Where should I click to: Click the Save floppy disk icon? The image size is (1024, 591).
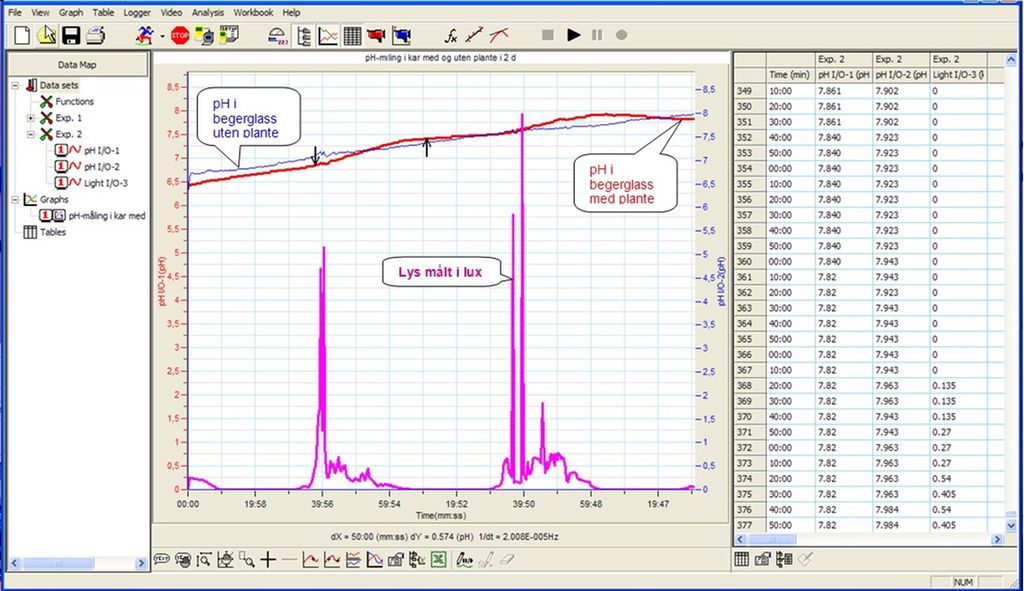coord(71,35)
